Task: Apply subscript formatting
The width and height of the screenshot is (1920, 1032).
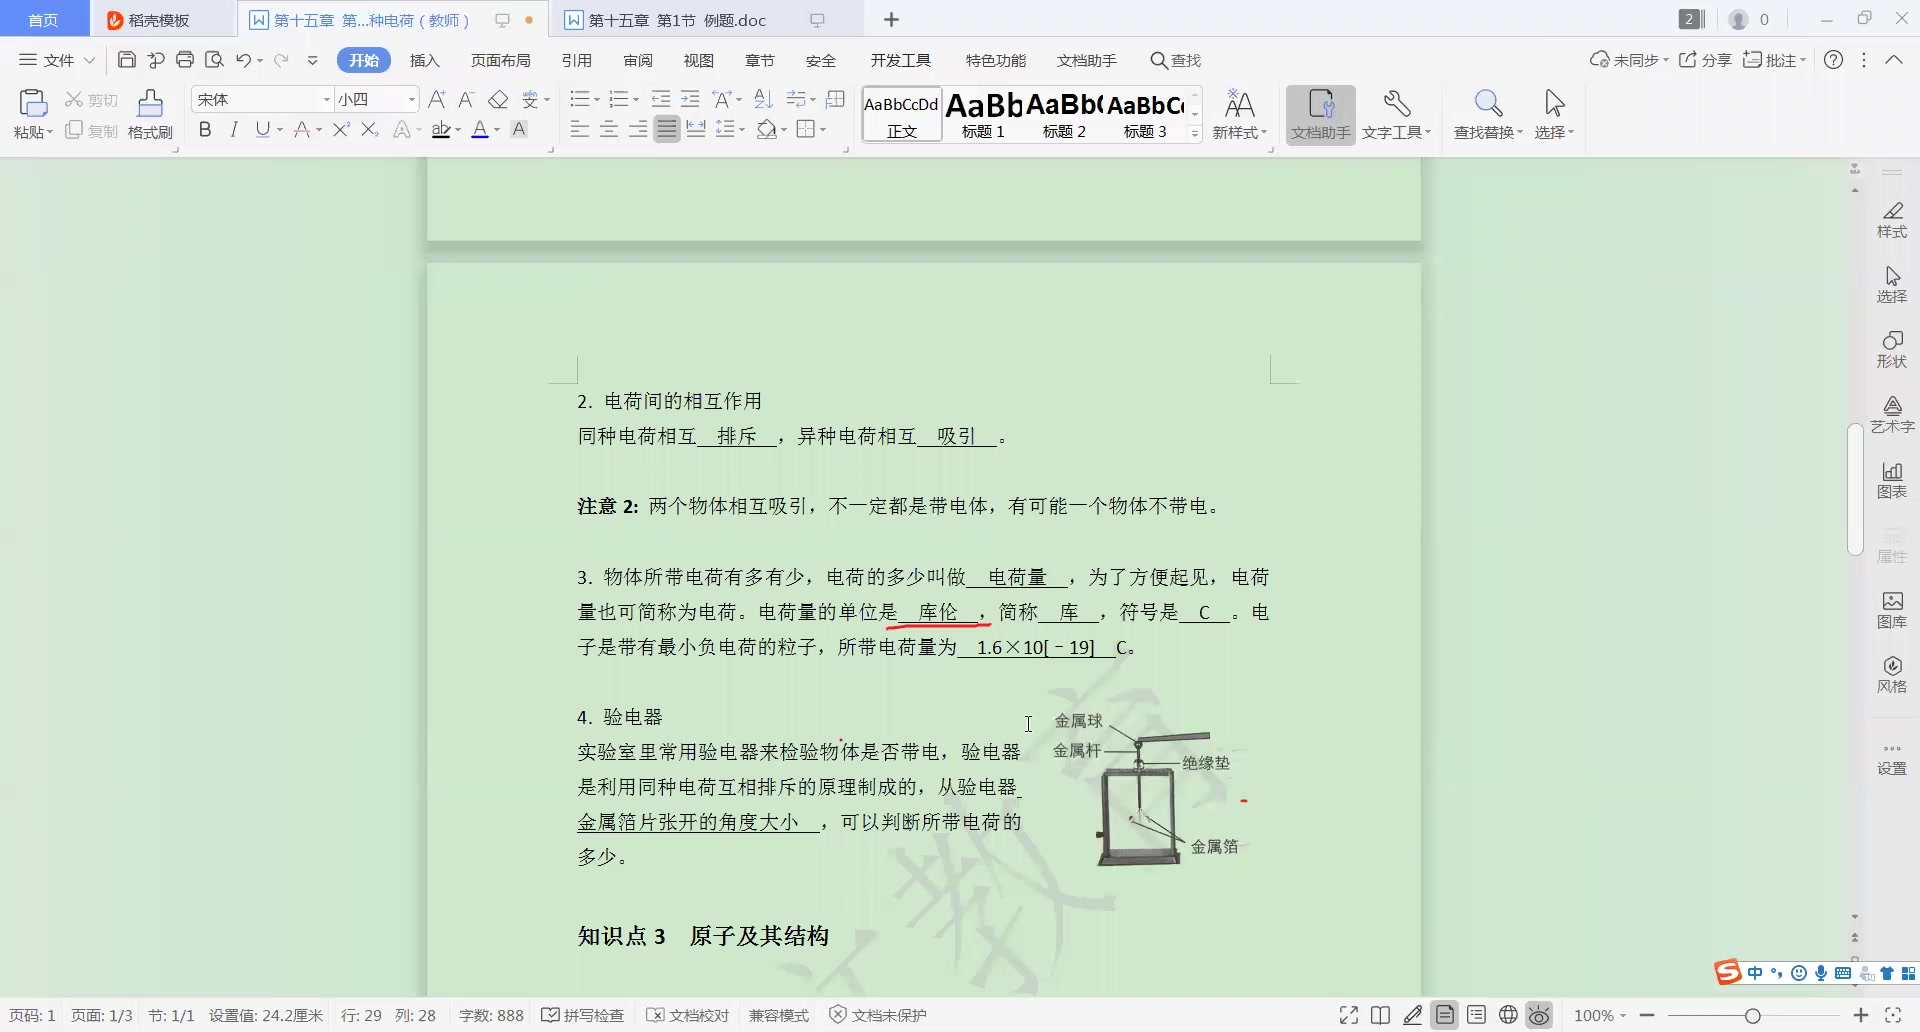Action: click(370, 129)
